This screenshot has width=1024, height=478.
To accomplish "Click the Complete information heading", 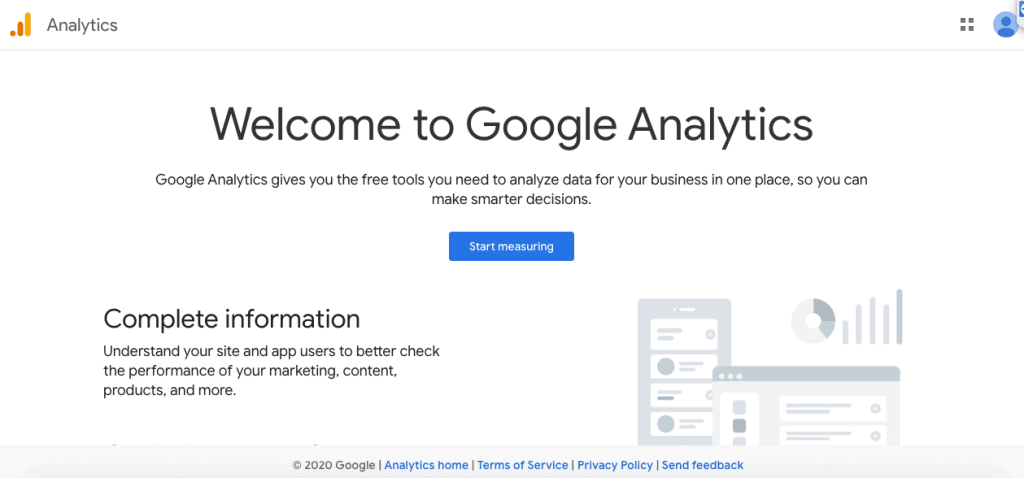I will coord(231,319).
